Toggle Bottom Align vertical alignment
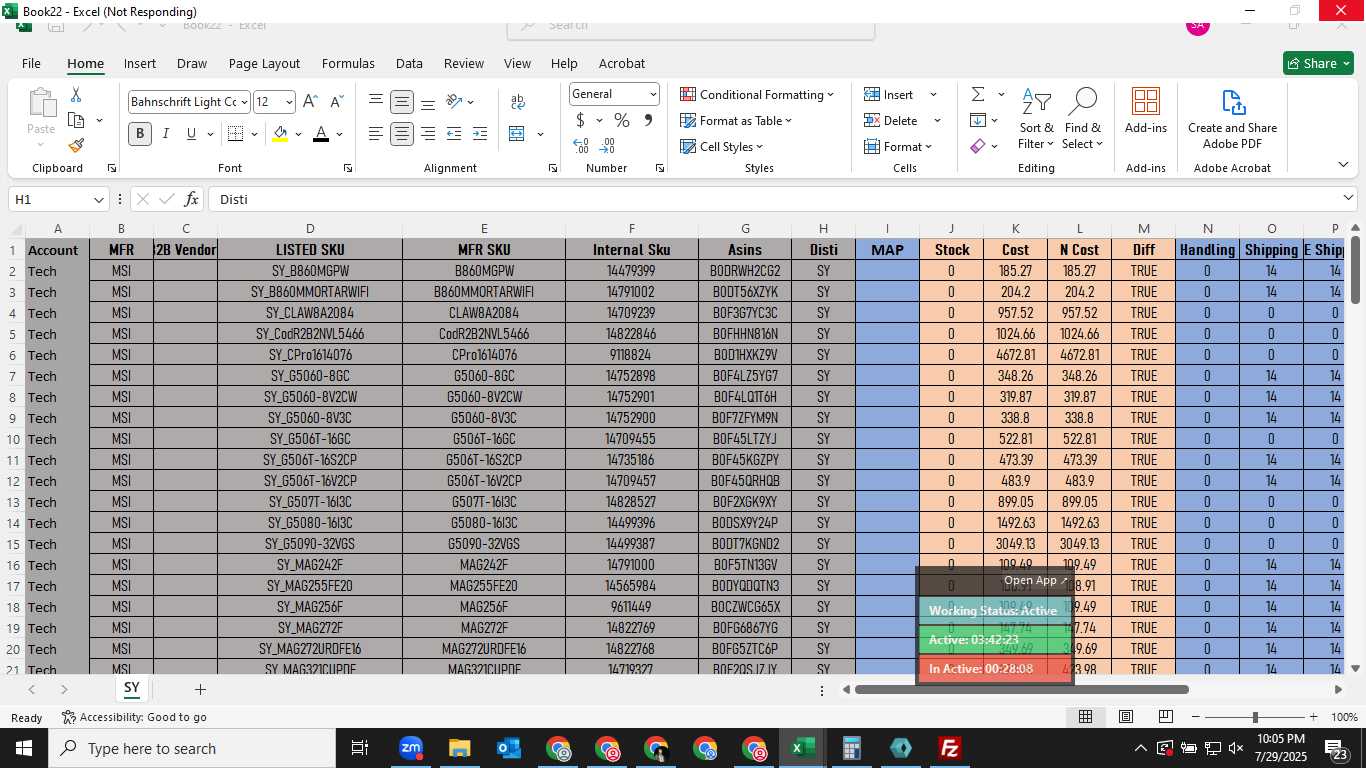The height and width of the screenshot is (768, 1366). tap(428, 102)
